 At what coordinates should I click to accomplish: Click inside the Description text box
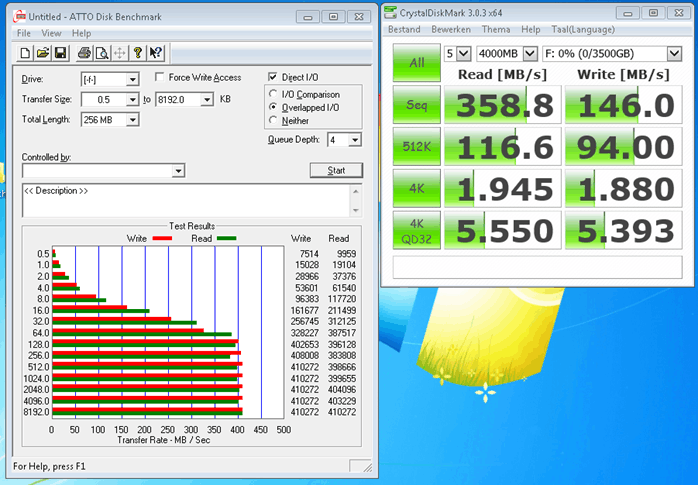tap(185, 200)
